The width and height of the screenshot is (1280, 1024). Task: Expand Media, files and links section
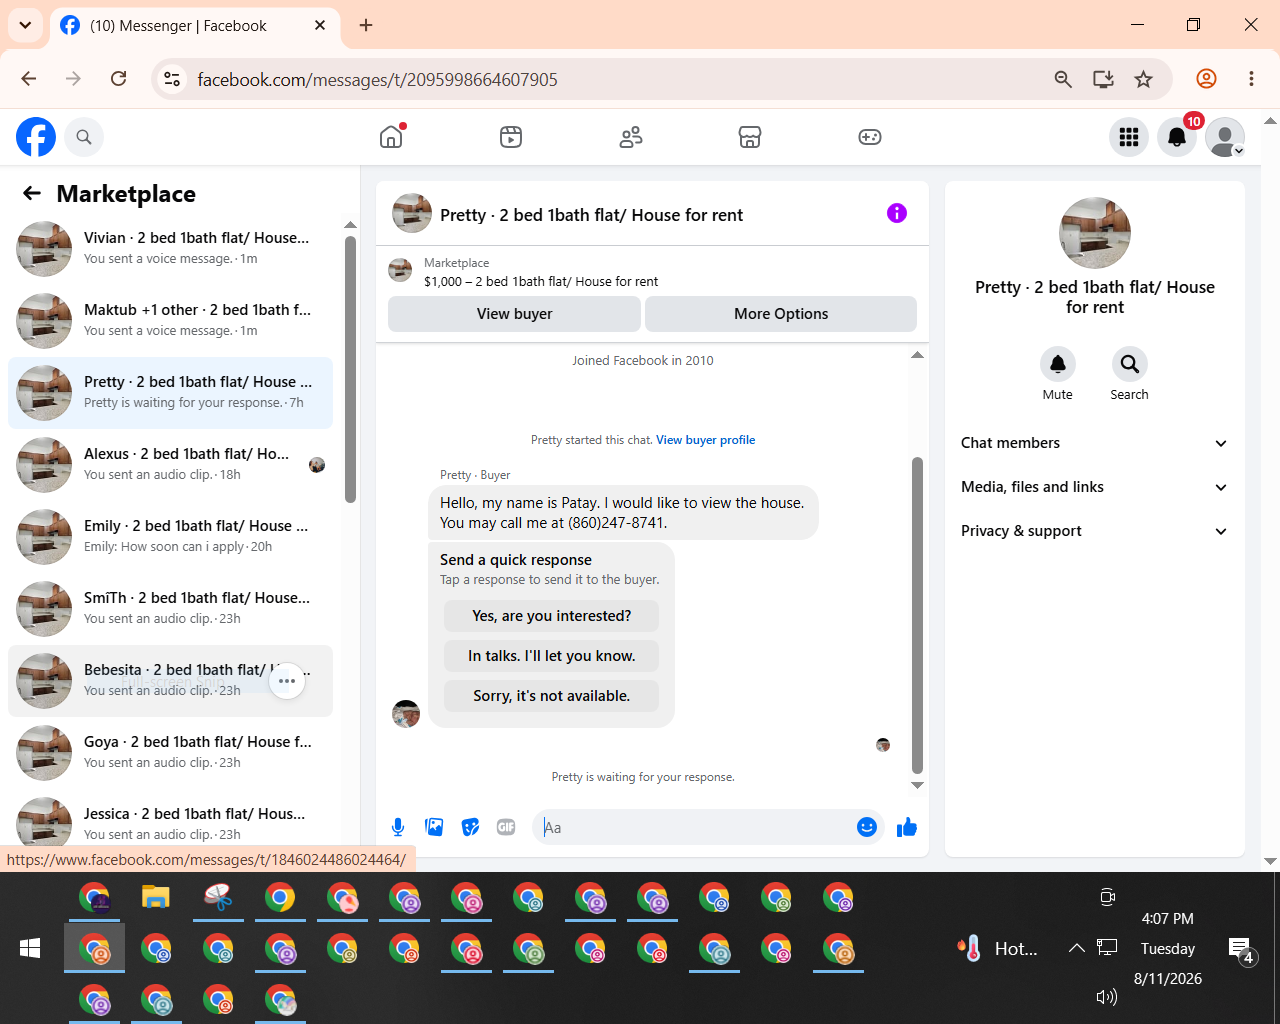coord(1095,487)
